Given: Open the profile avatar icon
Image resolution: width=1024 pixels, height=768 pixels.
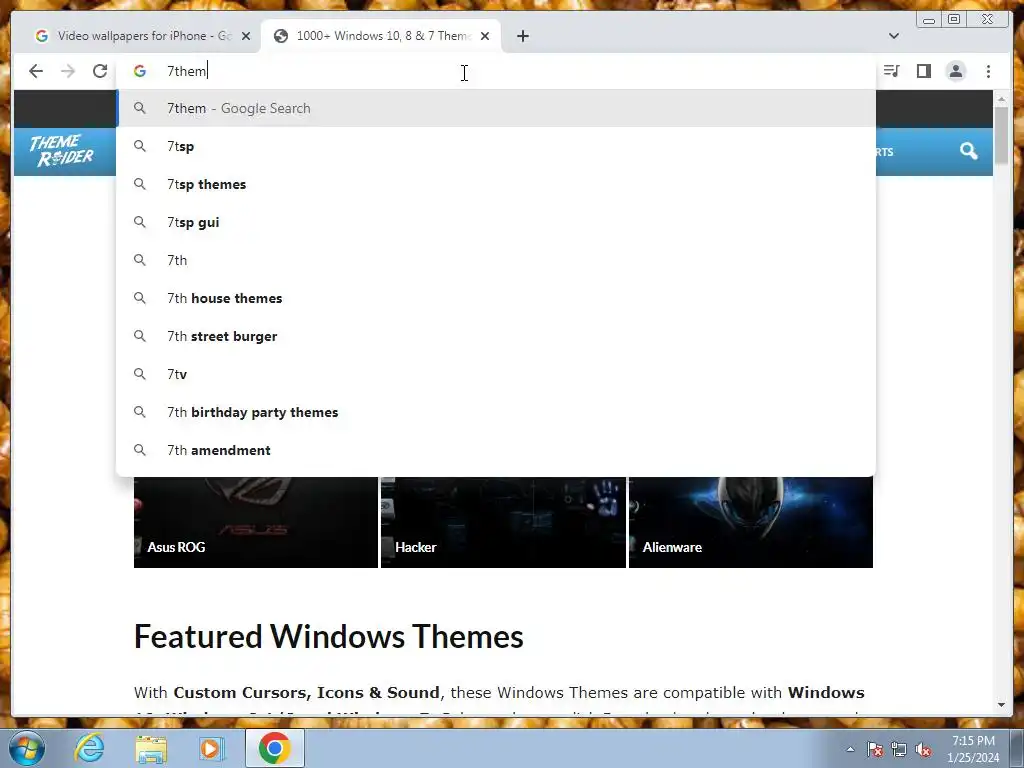Looking at the screenshot, I should [x=955, y=71].
